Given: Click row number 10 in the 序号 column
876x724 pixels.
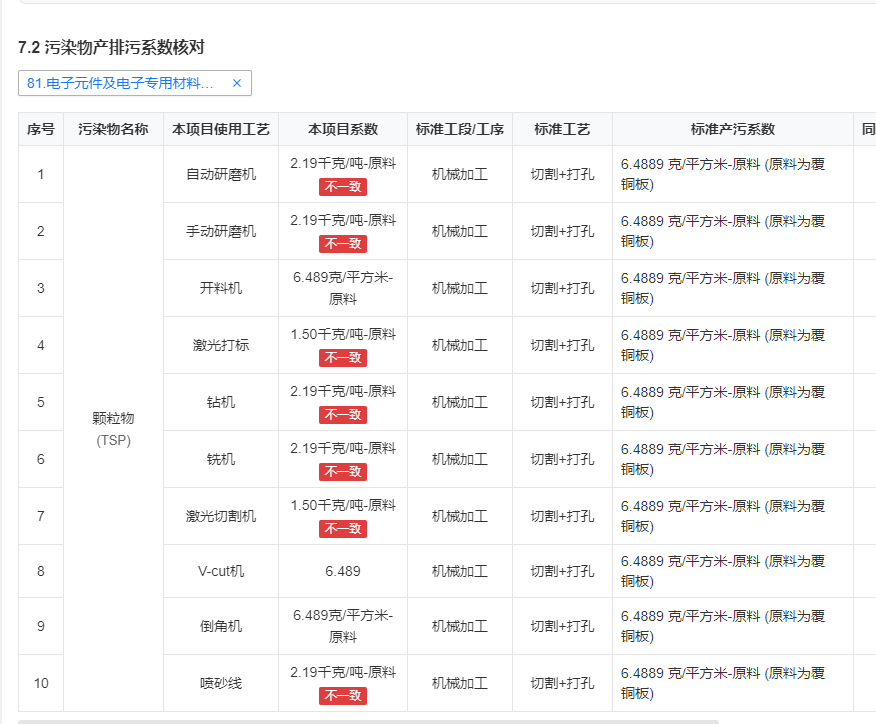Looking at the screenshot, I should tap(41, 683).
